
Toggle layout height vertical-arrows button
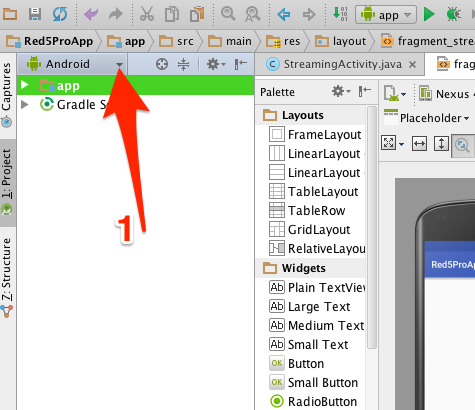(x=441, y=144)
